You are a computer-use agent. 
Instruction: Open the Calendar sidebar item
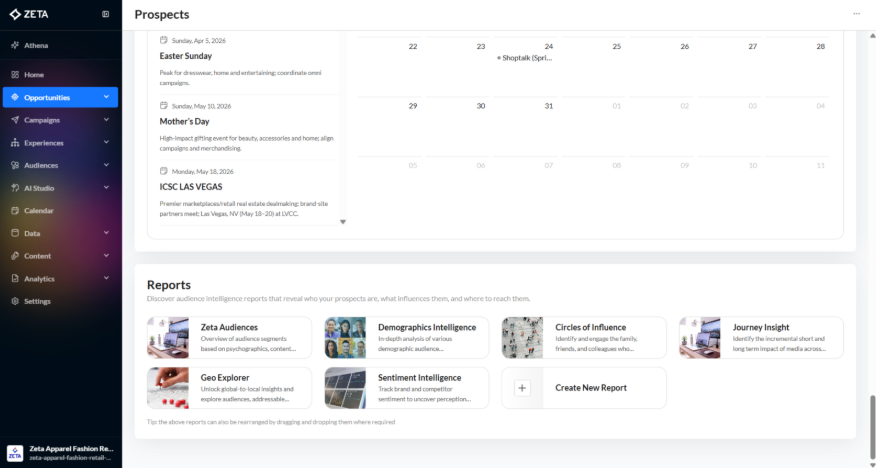[39, 211]
